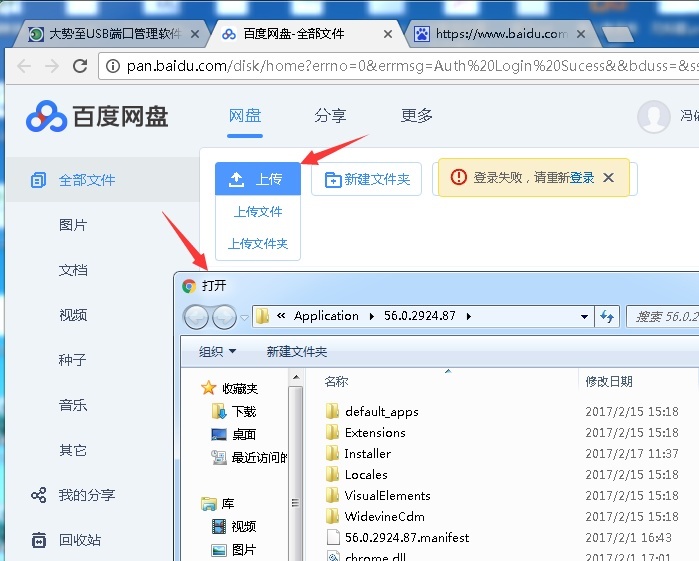Screen dimensions: 699x561
Task: Click the 上传 upload button
Action: point(257,179)
